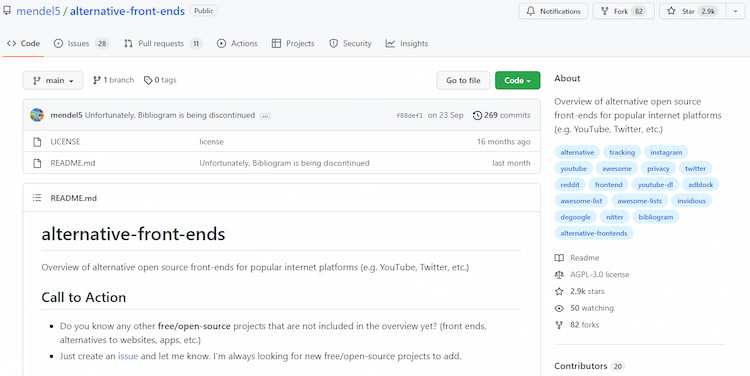
Task: Select the 'awesome-lists' topic tag
Action: 639,201
